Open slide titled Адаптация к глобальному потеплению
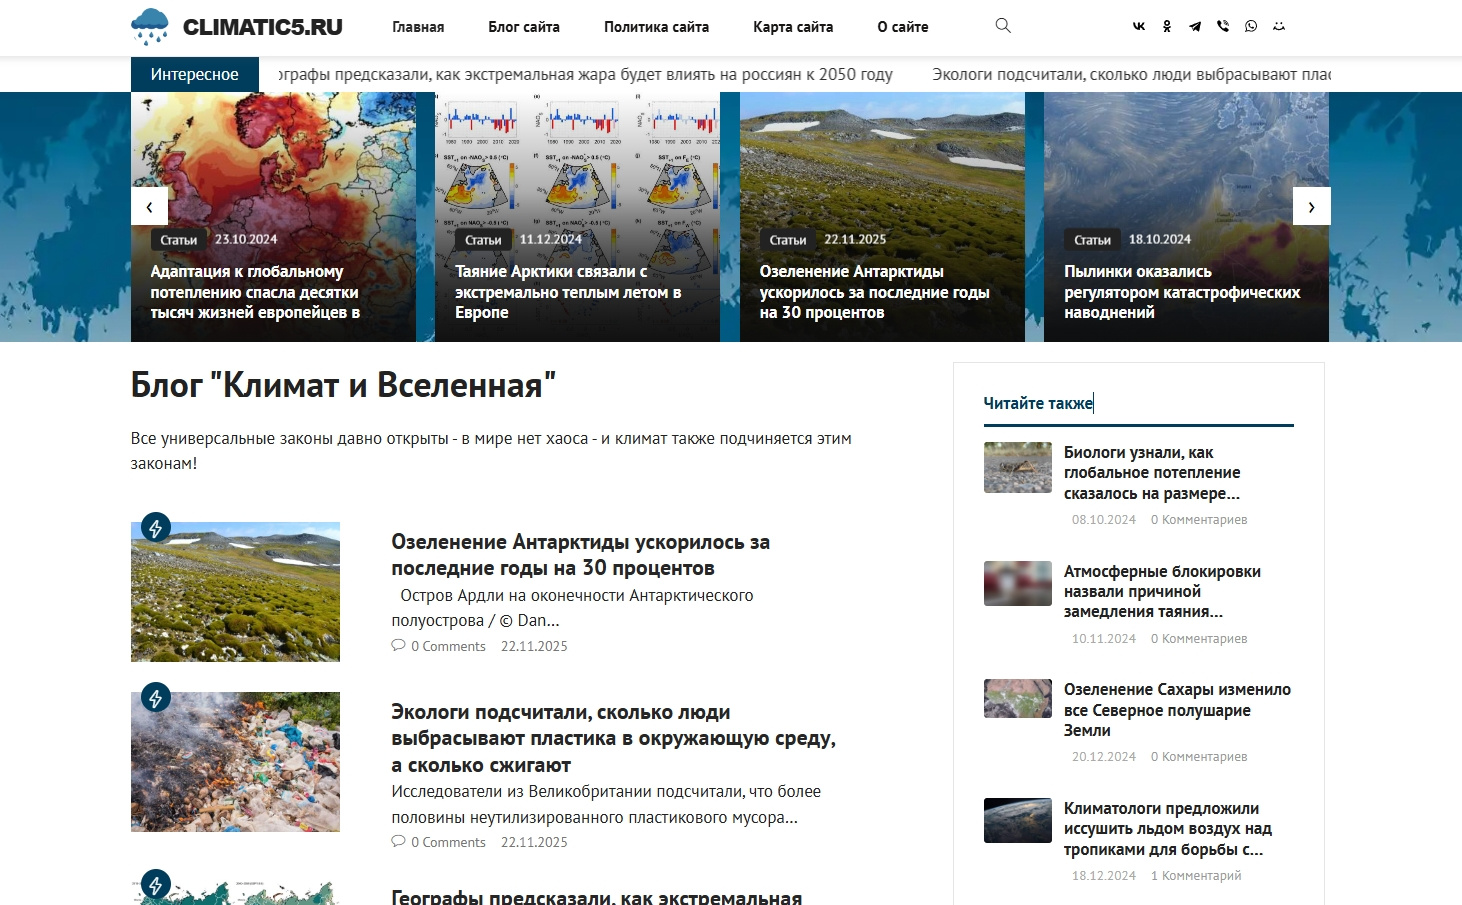This screenshot has width=1462, height=905. 255,292
